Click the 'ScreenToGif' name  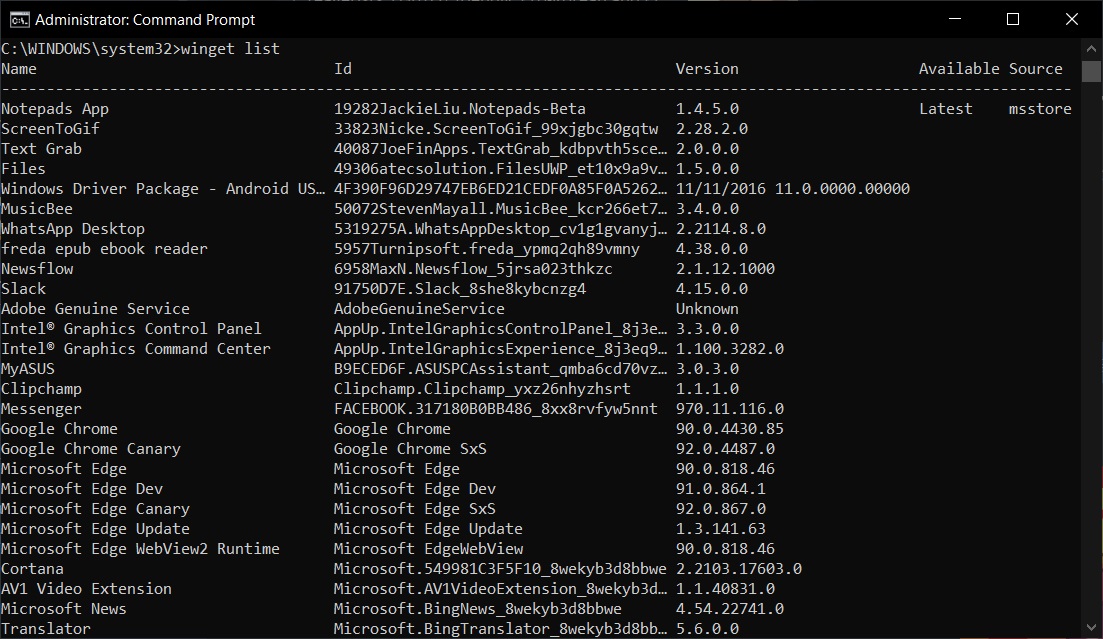click(50, 129)
